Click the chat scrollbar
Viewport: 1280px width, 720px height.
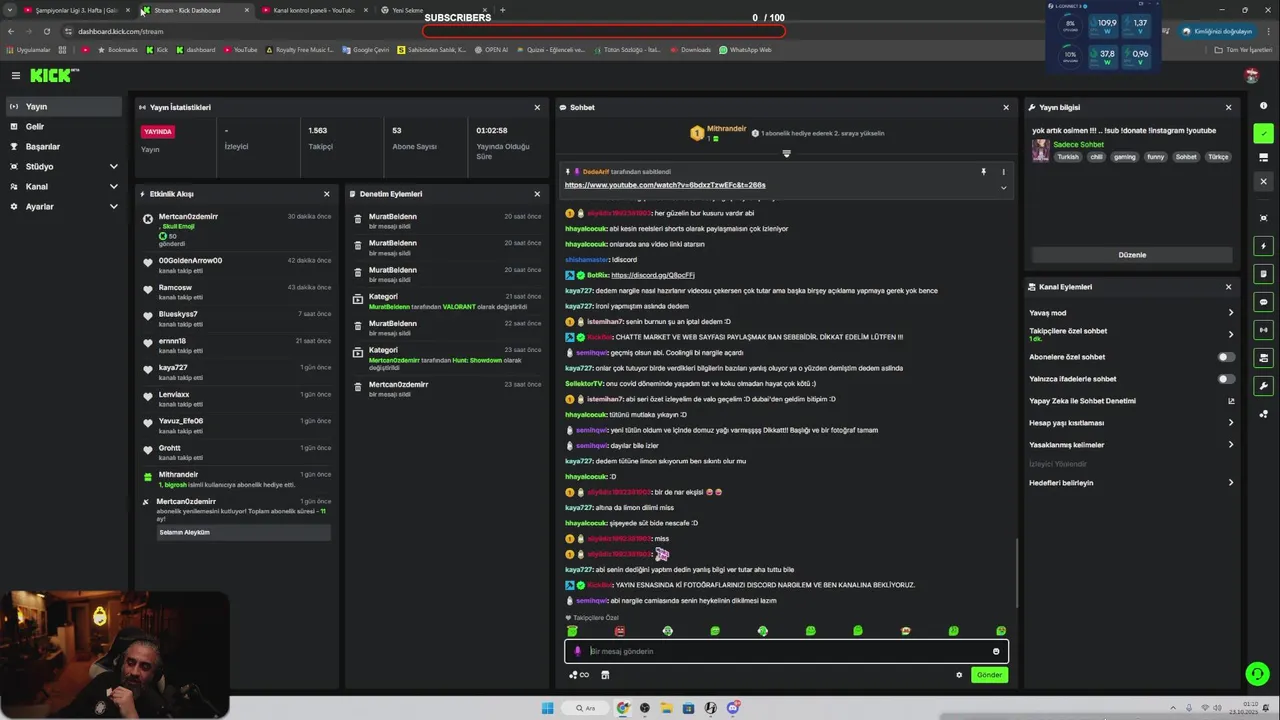[x=1017, y=572]
